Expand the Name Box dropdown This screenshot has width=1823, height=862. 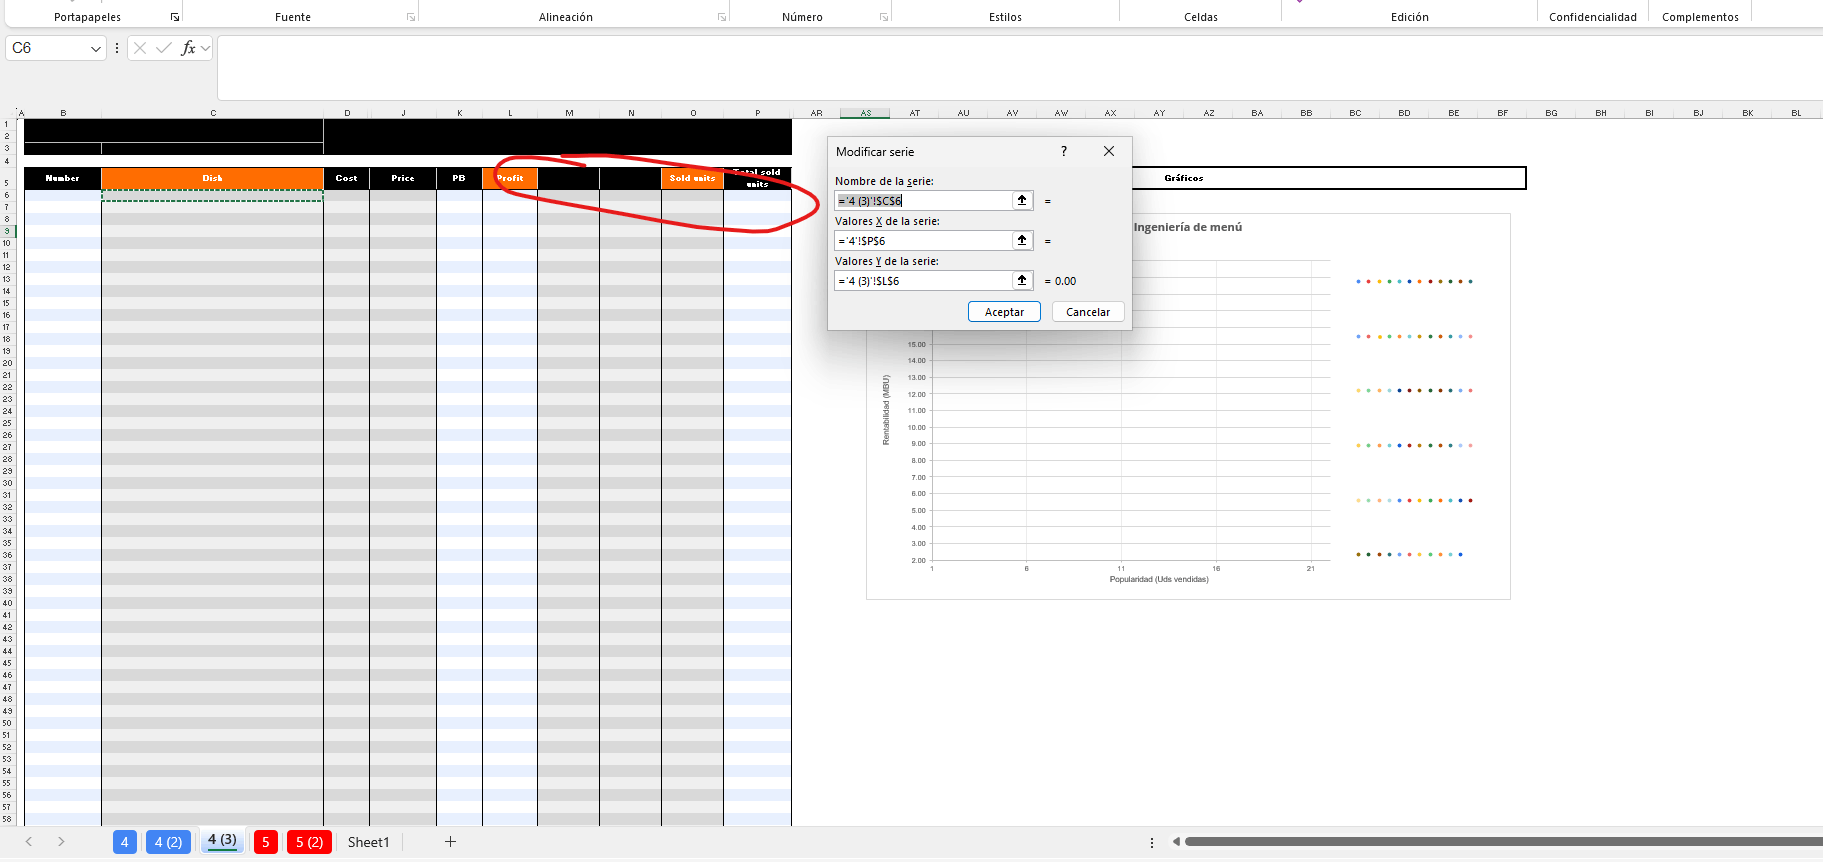96,48
